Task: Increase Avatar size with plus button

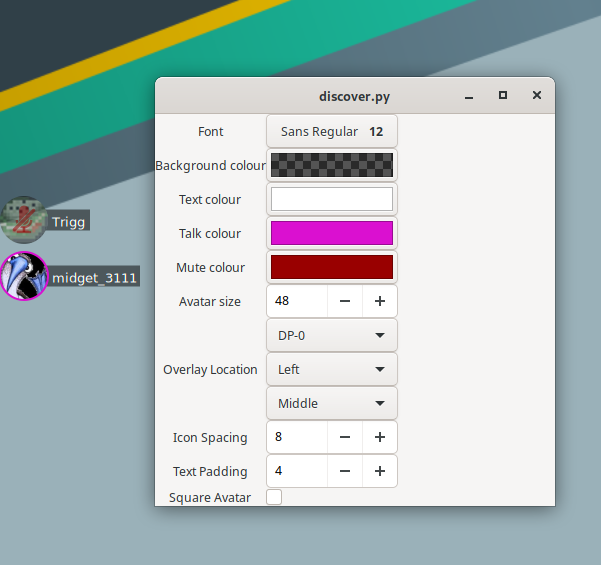Action: coord(380,301)
